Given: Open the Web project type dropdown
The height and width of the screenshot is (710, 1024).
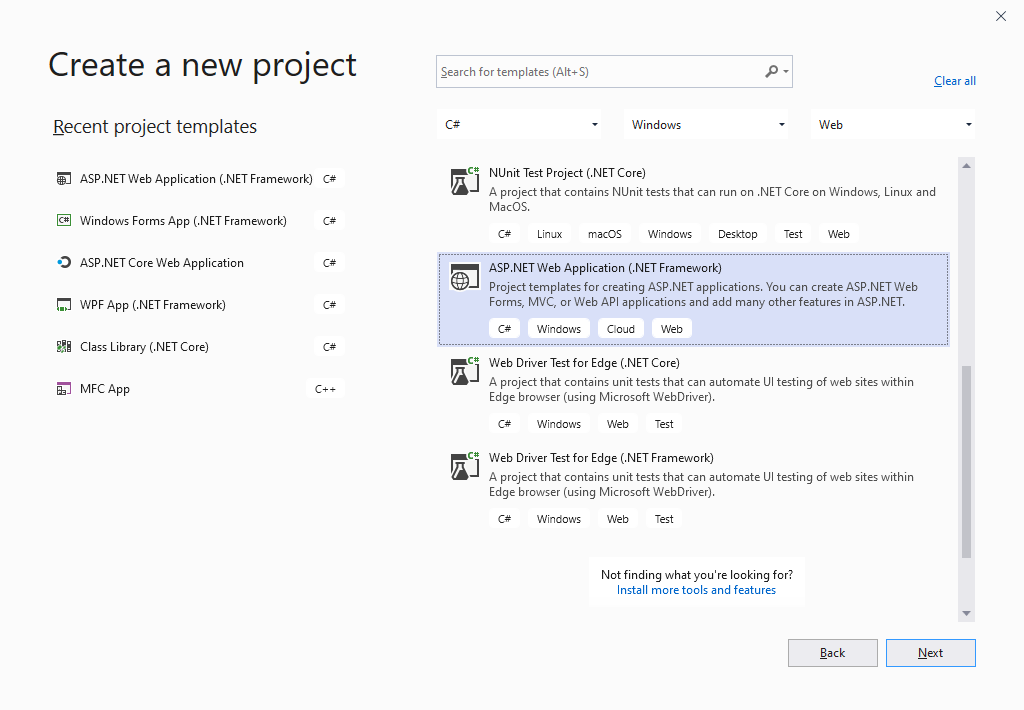Looking at the screenshot, I should tap(893, 124).
